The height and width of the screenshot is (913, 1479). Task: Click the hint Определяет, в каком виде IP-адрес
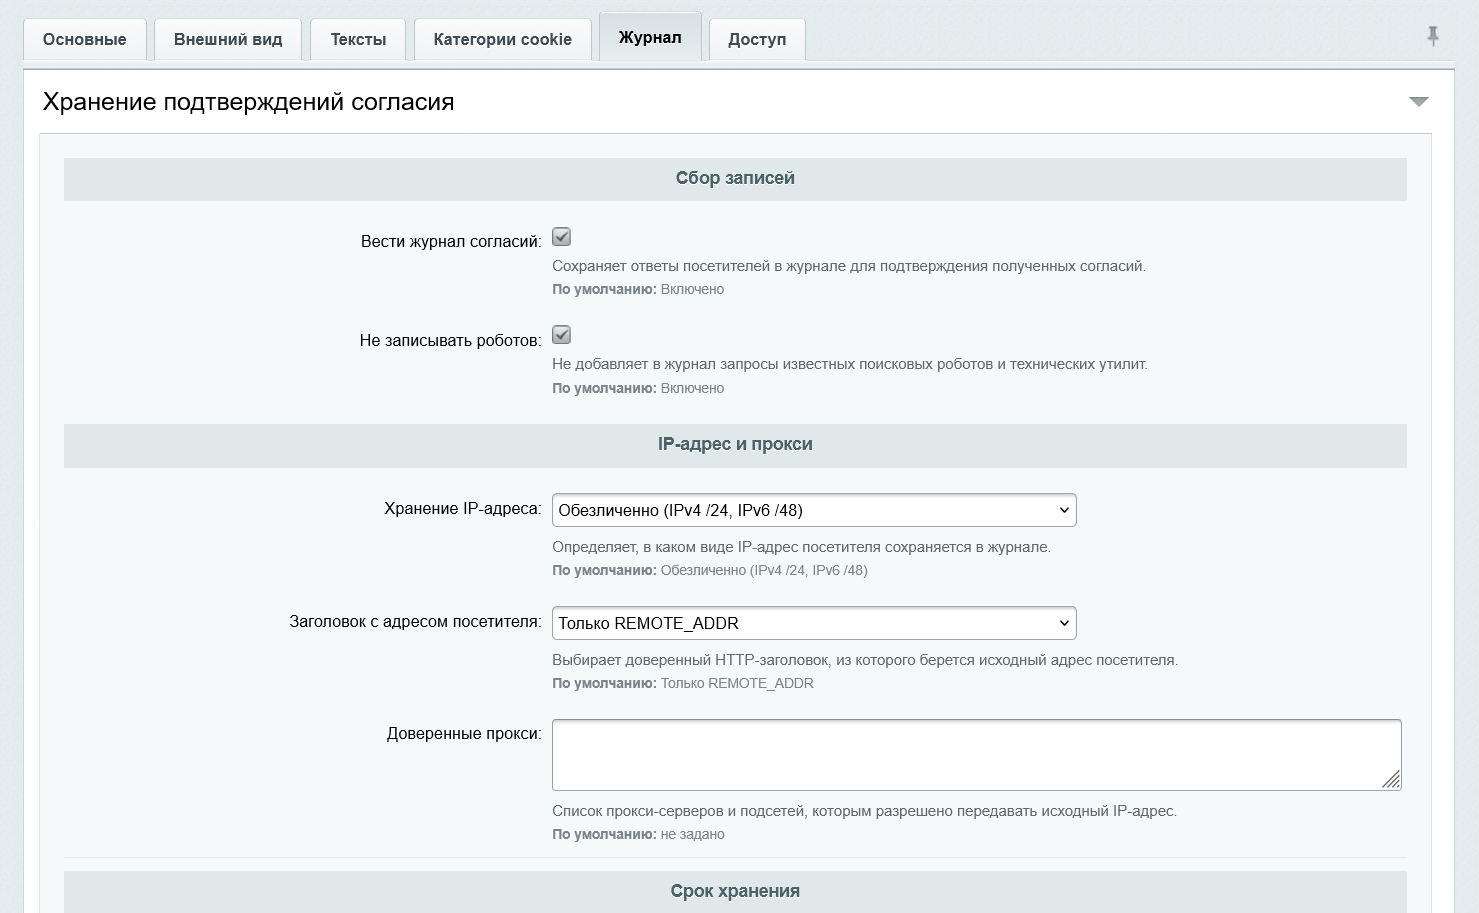801,547
